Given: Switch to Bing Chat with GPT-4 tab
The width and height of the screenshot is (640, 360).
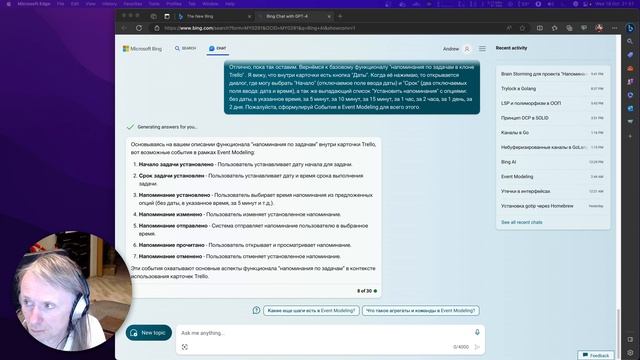Looking at the screenshot, I should [293, 16].
